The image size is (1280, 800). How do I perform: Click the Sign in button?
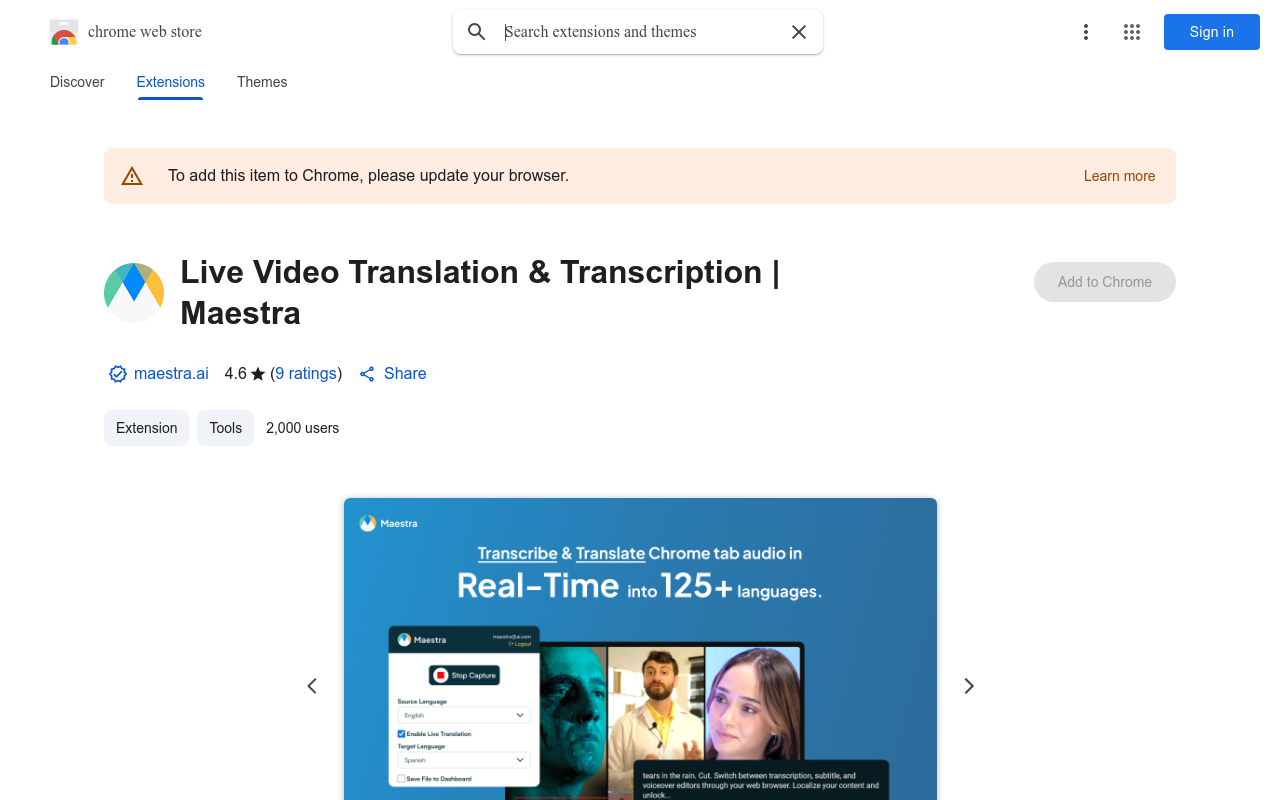pyautogui.click(x=1212, y=32)
